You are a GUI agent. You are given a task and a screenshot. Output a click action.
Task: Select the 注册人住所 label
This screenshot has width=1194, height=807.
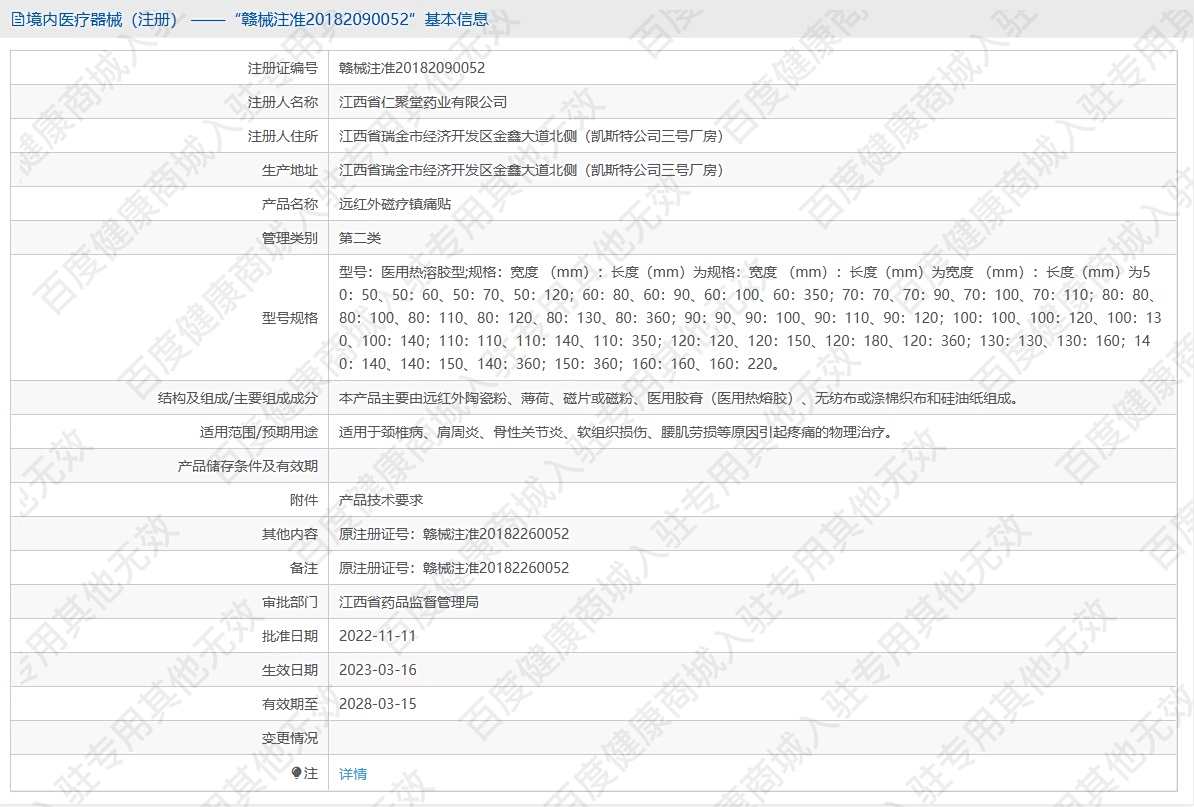(283, 136)
